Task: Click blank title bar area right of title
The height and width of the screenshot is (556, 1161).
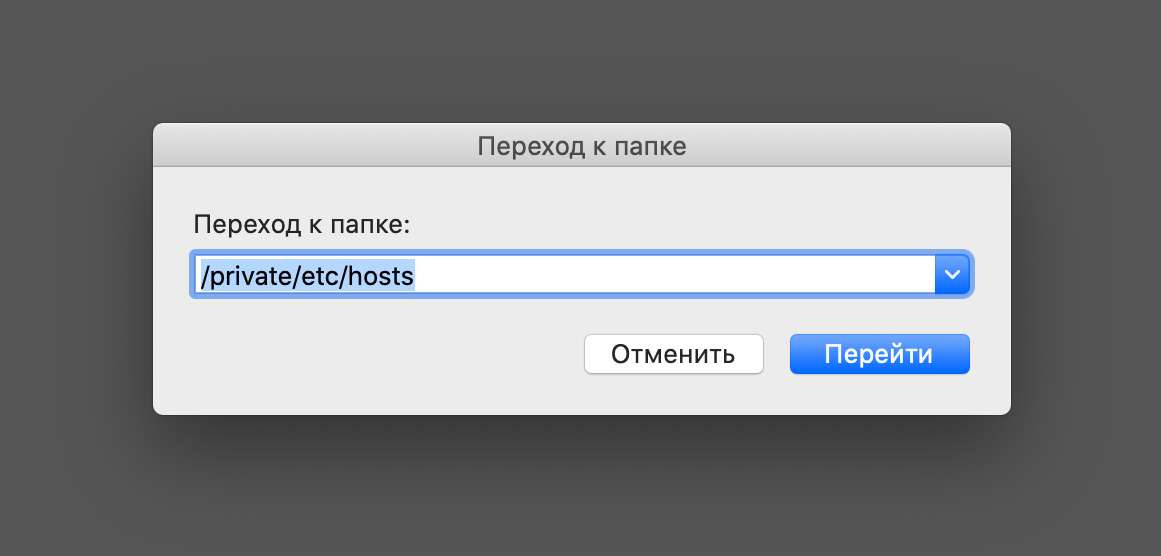Action: (850, 146)
